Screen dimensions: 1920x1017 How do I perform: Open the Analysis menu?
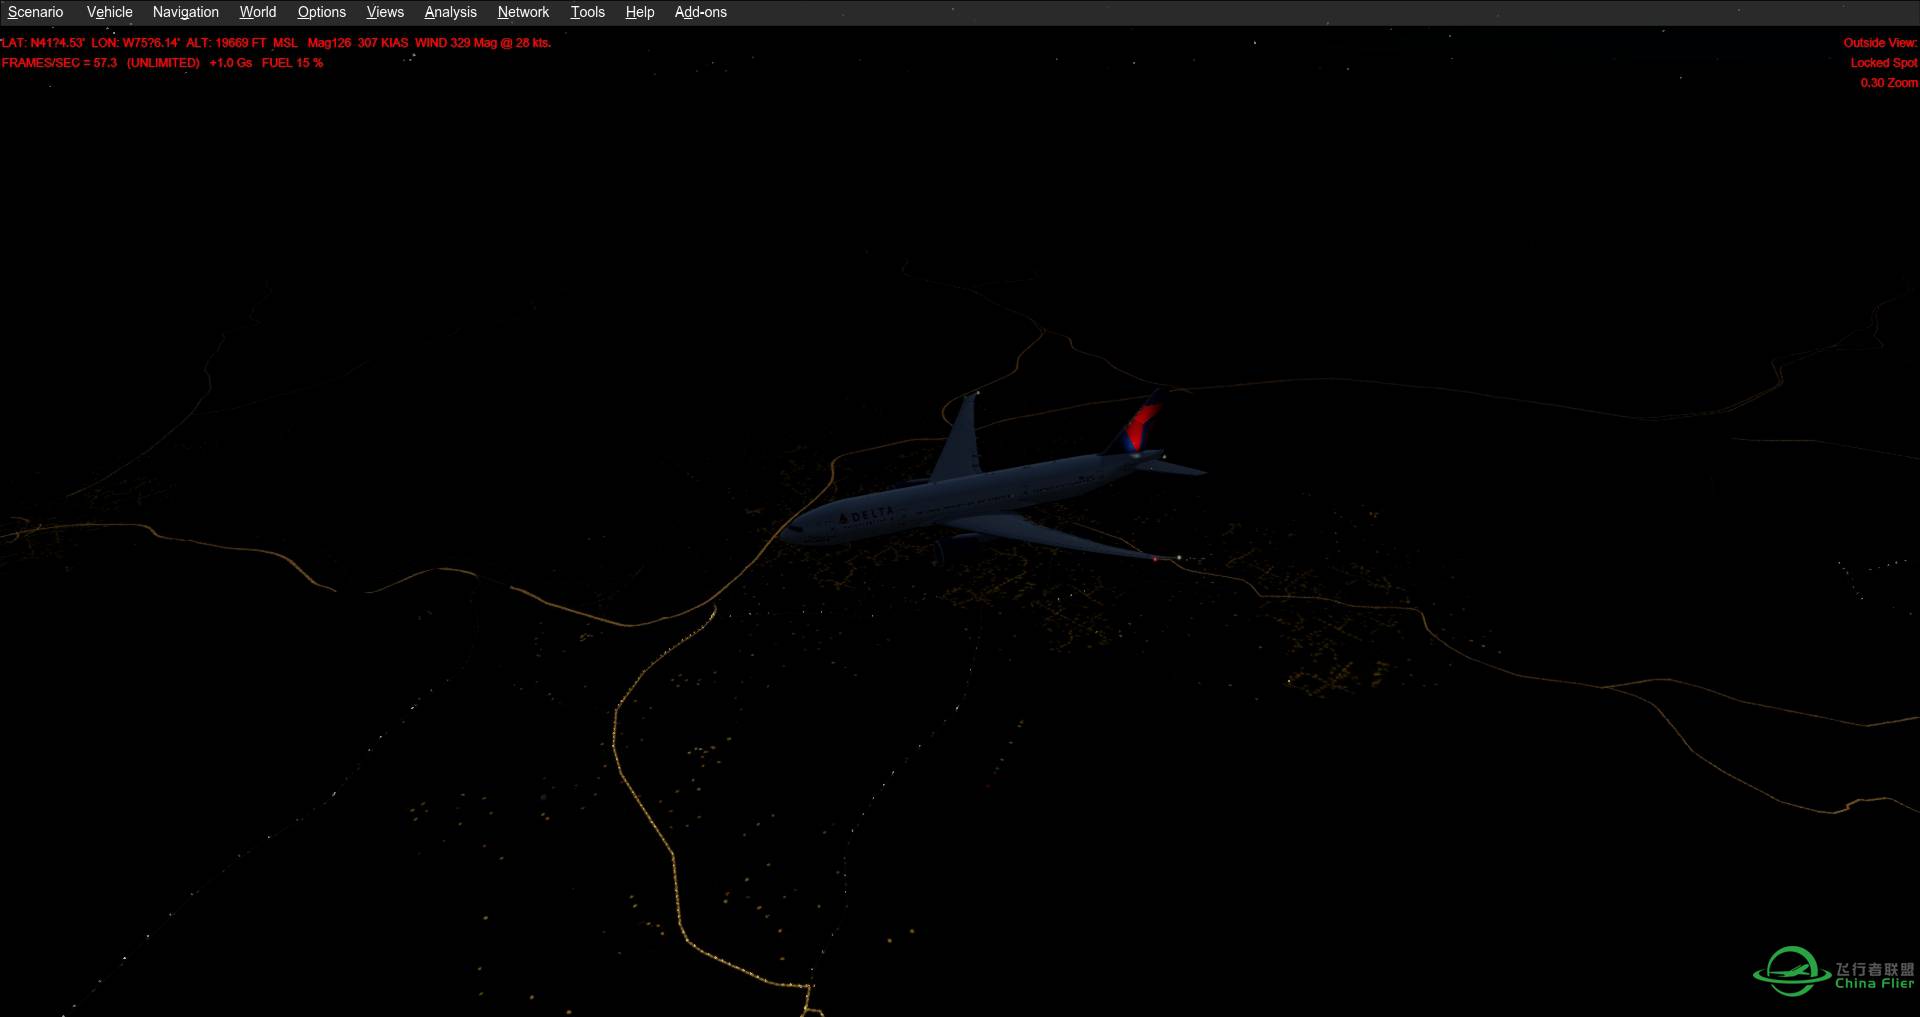(450, 12)
